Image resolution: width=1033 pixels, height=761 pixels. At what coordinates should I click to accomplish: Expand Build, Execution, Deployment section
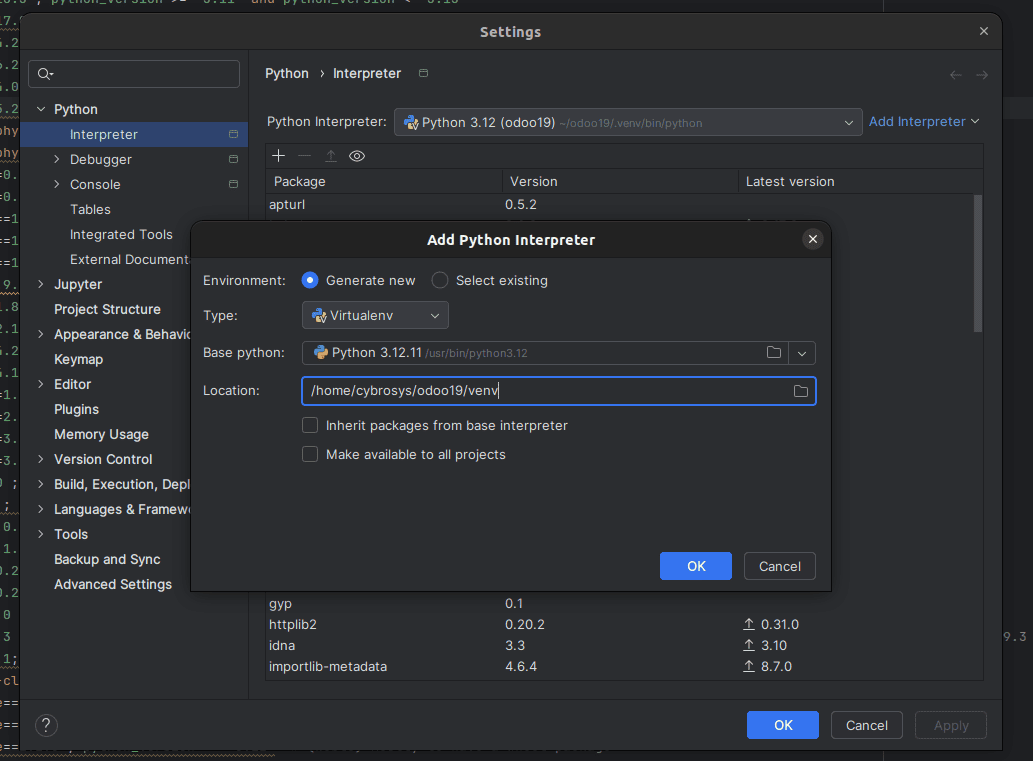click(x=41, y=484)
